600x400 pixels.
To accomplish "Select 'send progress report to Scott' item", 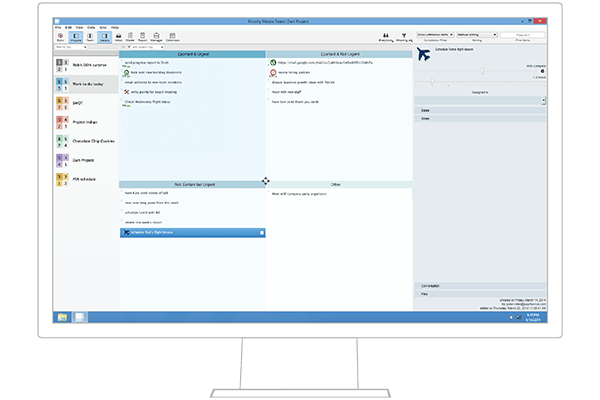I will (147, 62).
